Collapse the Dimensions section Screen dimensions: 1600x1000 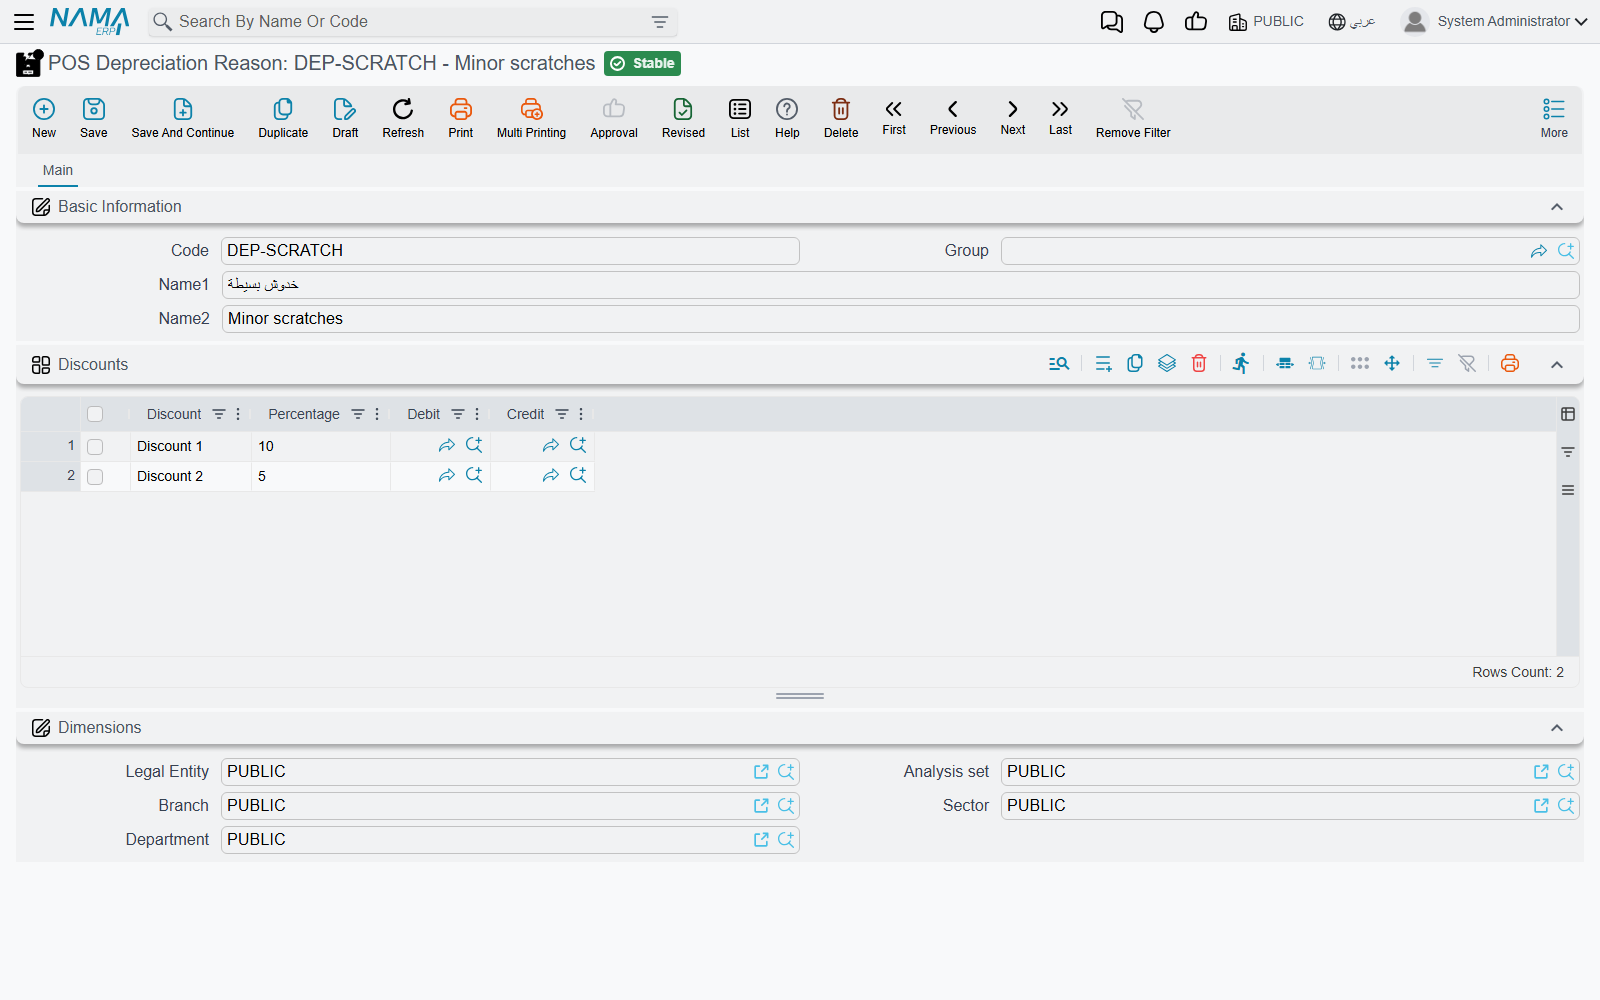(x=1557, y=728)
